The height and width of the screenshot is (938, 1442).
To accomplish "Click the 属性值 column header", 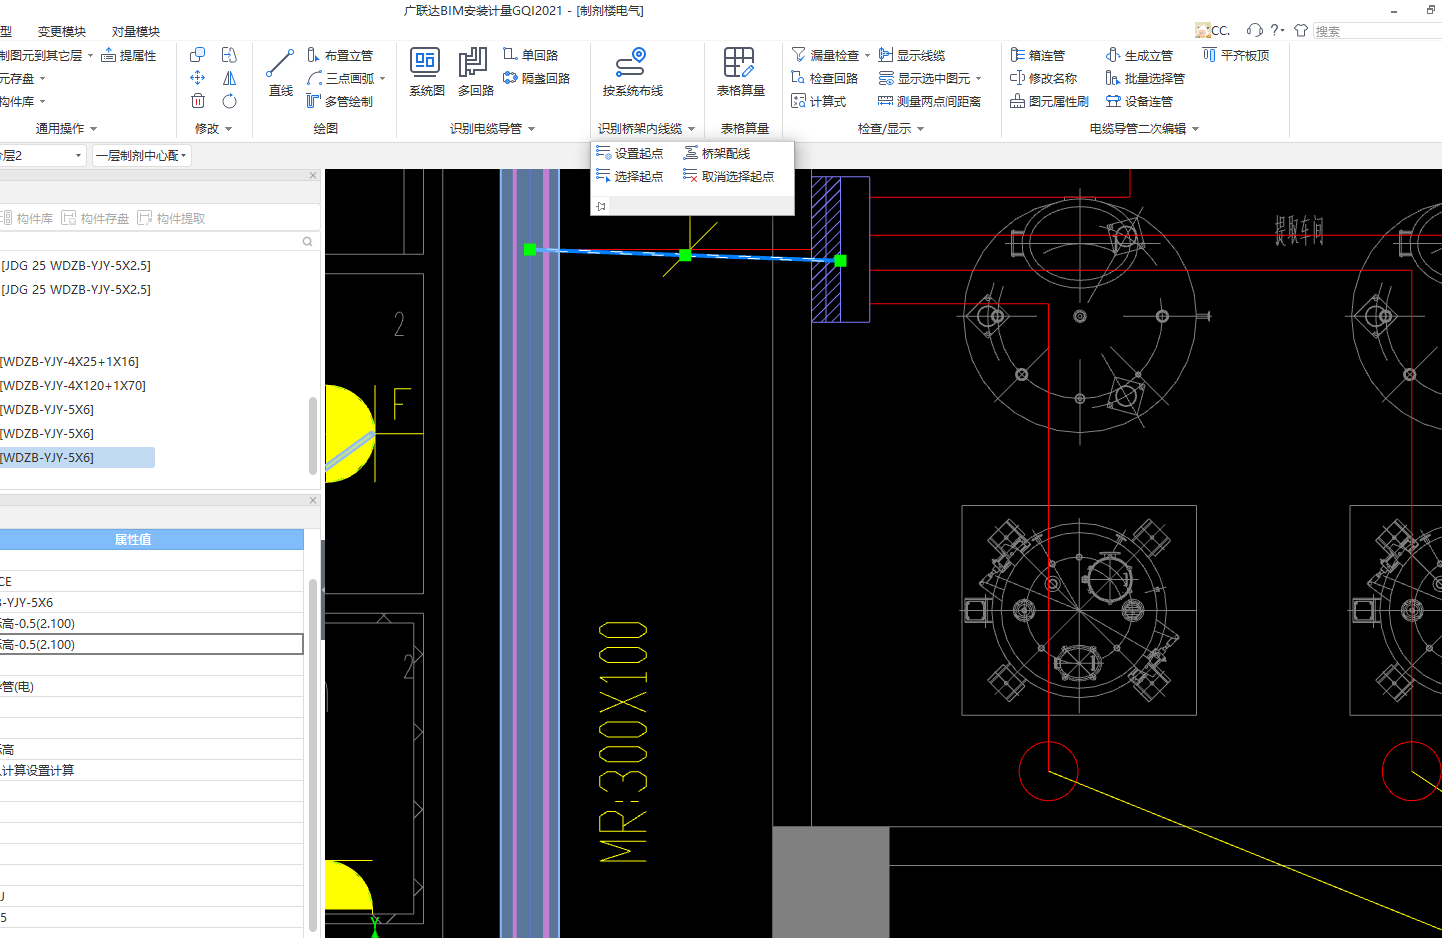I will pyautogui.click(x=151, y=540).
